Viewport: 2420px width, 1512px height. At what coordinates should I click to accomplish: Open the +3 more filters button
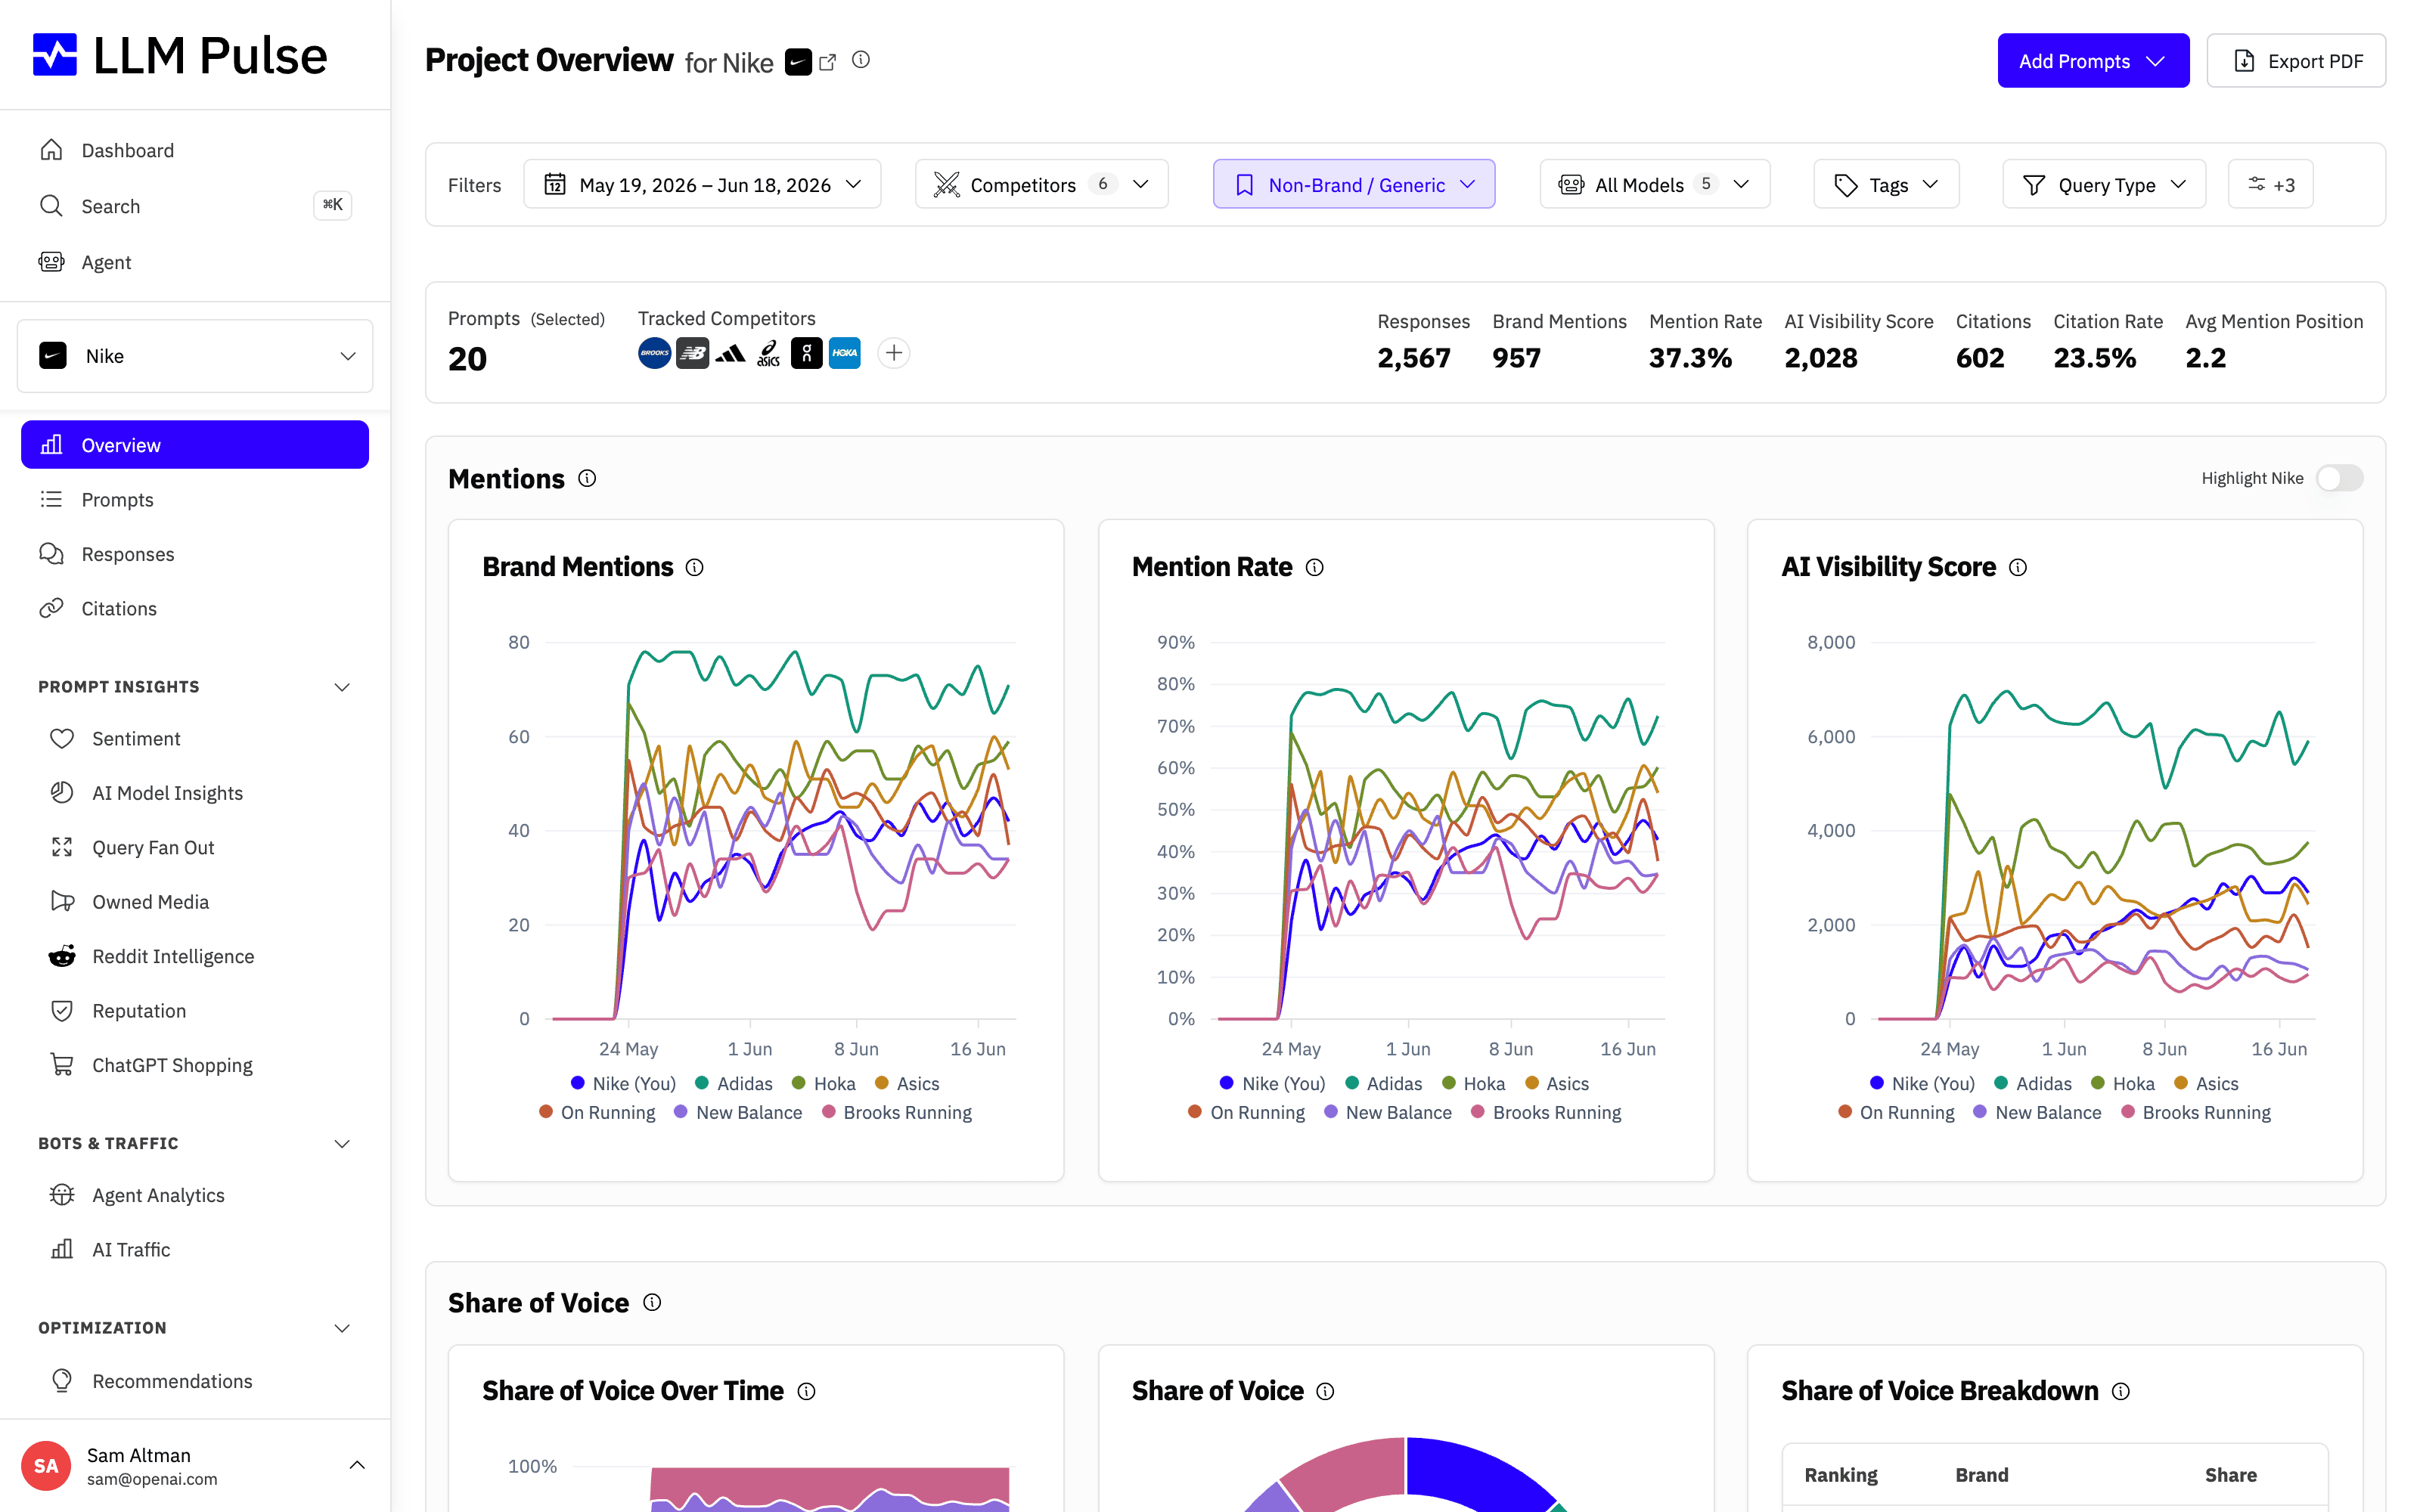click(2270, 185)
